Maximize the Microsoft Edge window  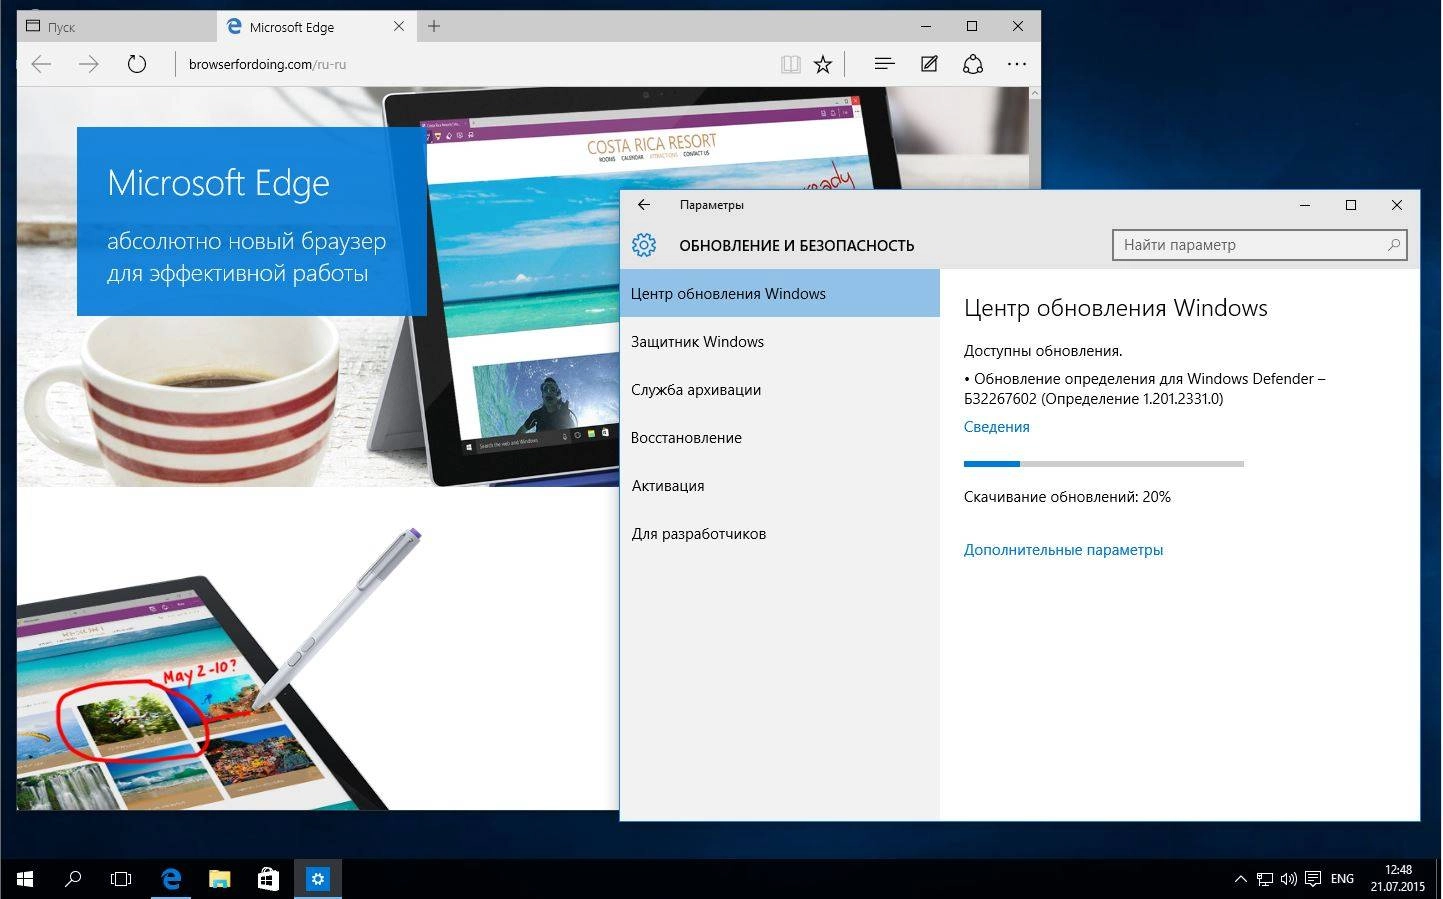tap(972, 26)
